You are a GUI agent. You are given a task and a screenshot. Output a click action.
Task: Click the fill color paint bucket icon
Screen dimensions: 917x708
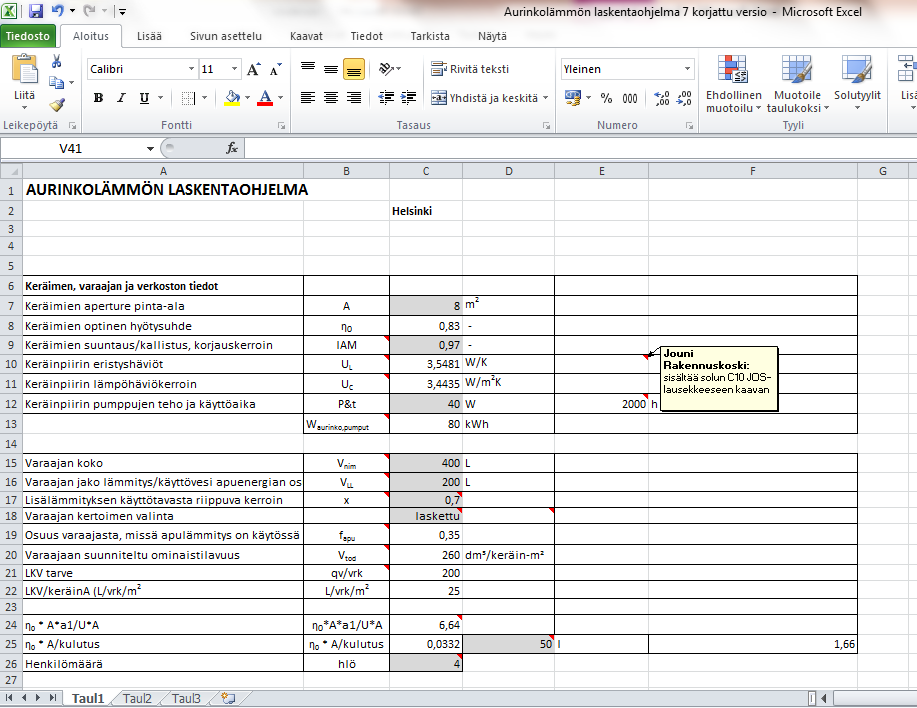point(232,98)
